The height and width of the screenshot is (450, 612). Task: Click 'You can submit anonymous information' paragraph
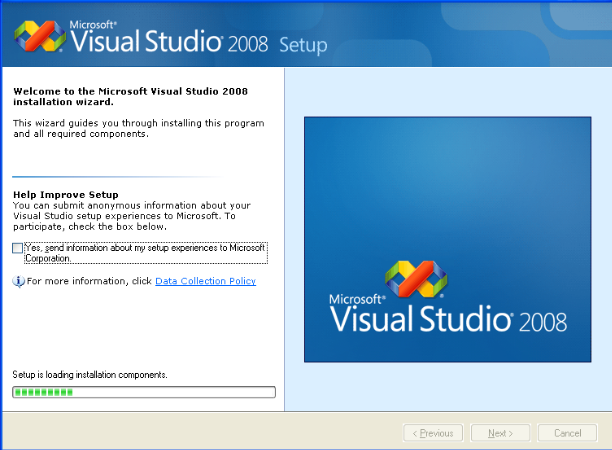pos(132,216)
